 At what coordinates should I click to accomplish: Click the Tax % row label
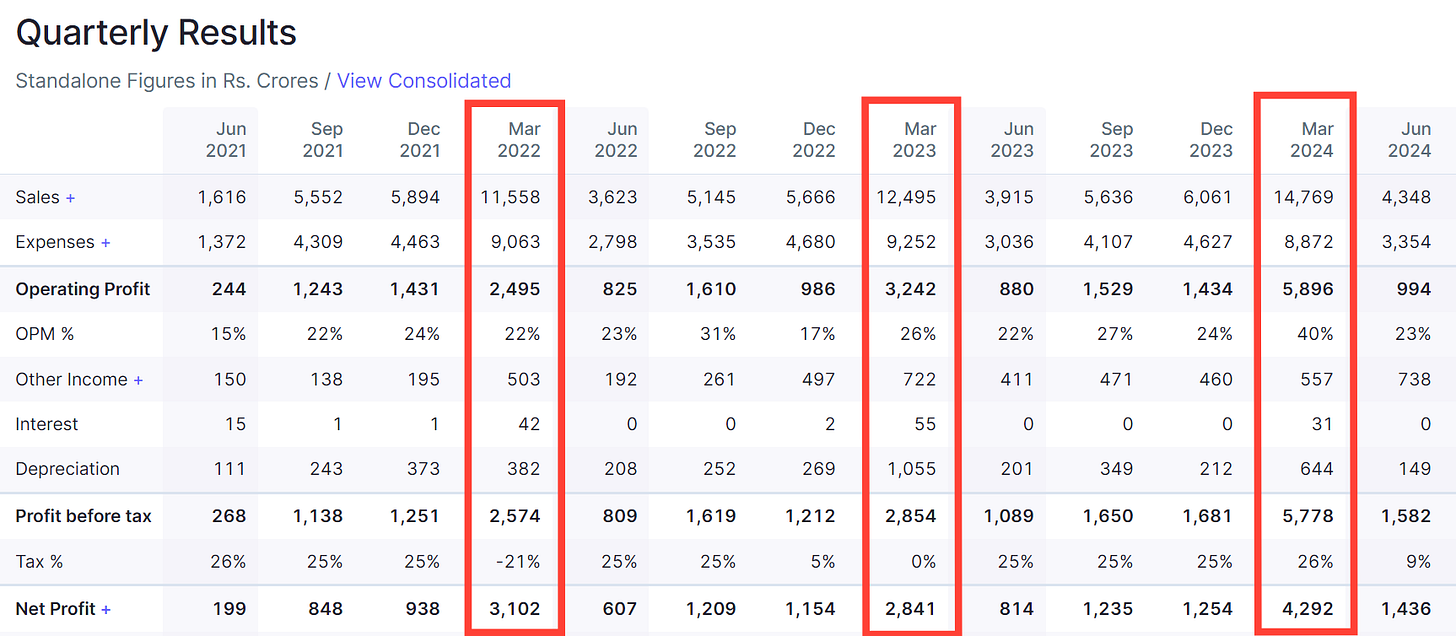39,562
